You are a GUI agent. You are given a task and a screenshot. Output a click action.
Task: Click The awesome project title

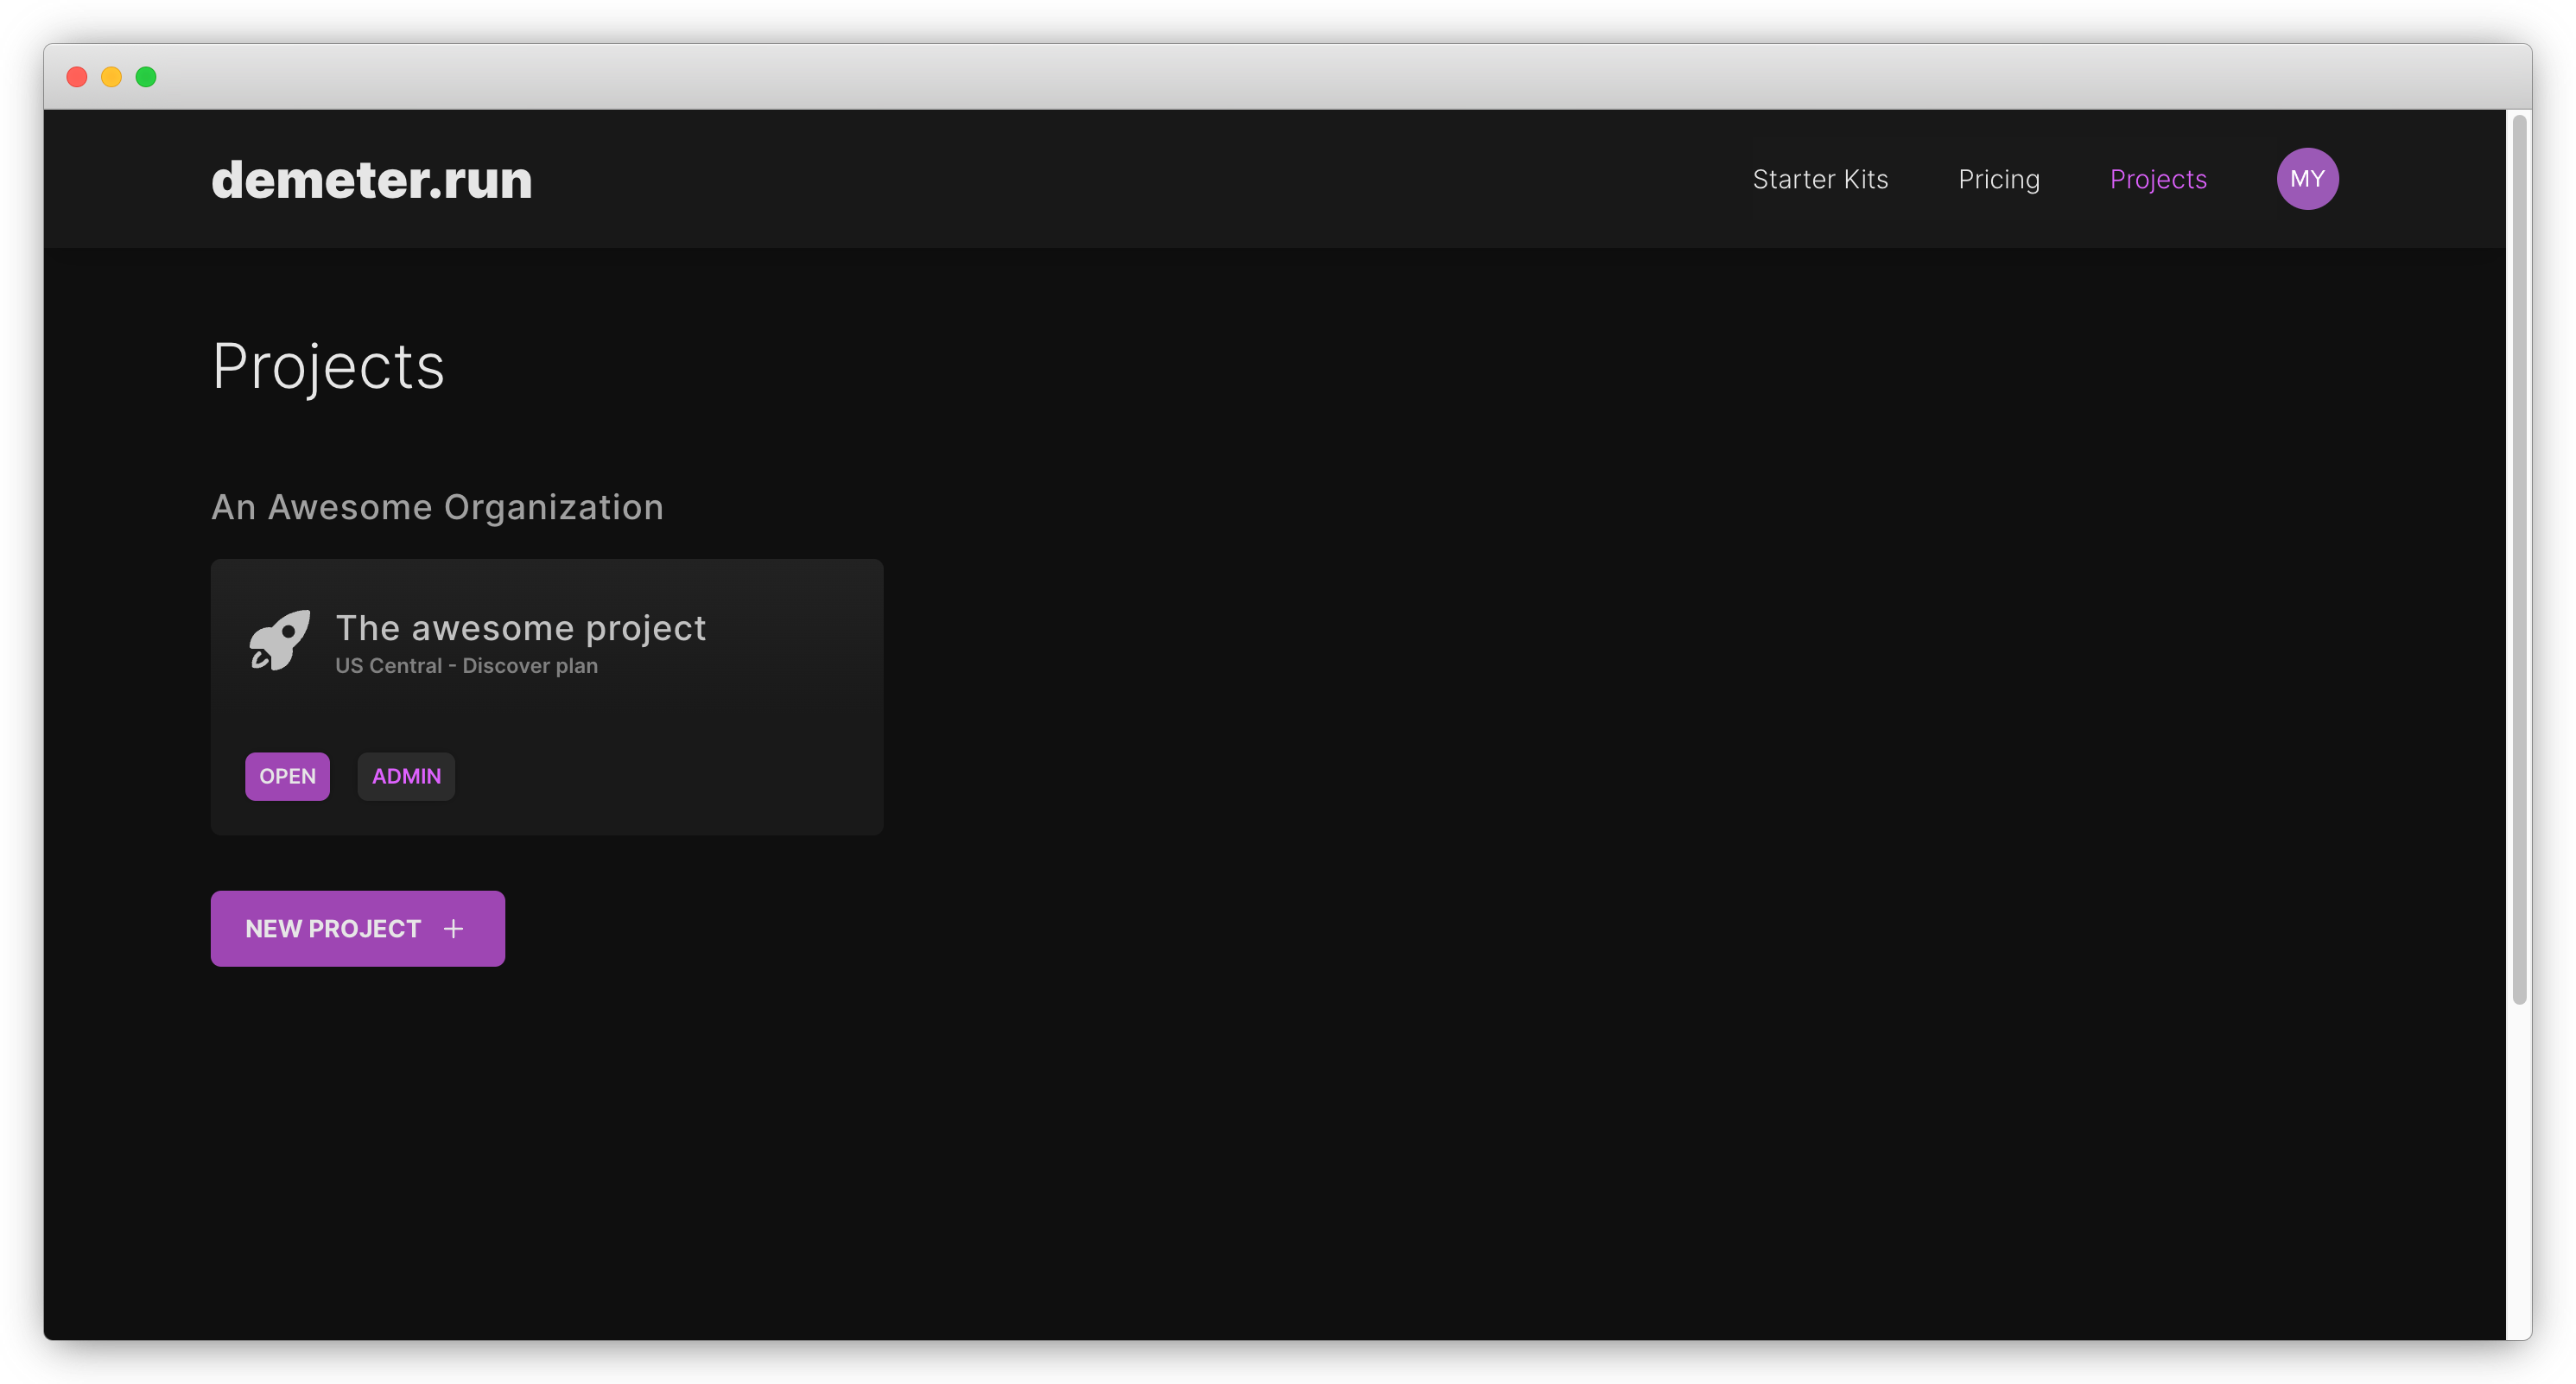point(521,628)
